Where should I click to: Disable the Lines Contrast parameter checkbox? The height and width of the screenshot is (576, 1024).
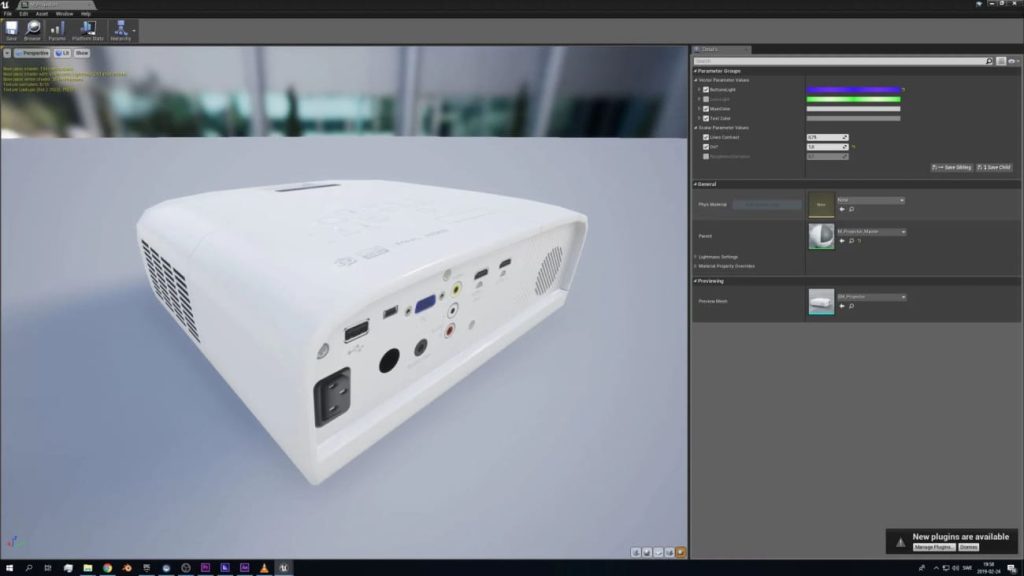706,137
